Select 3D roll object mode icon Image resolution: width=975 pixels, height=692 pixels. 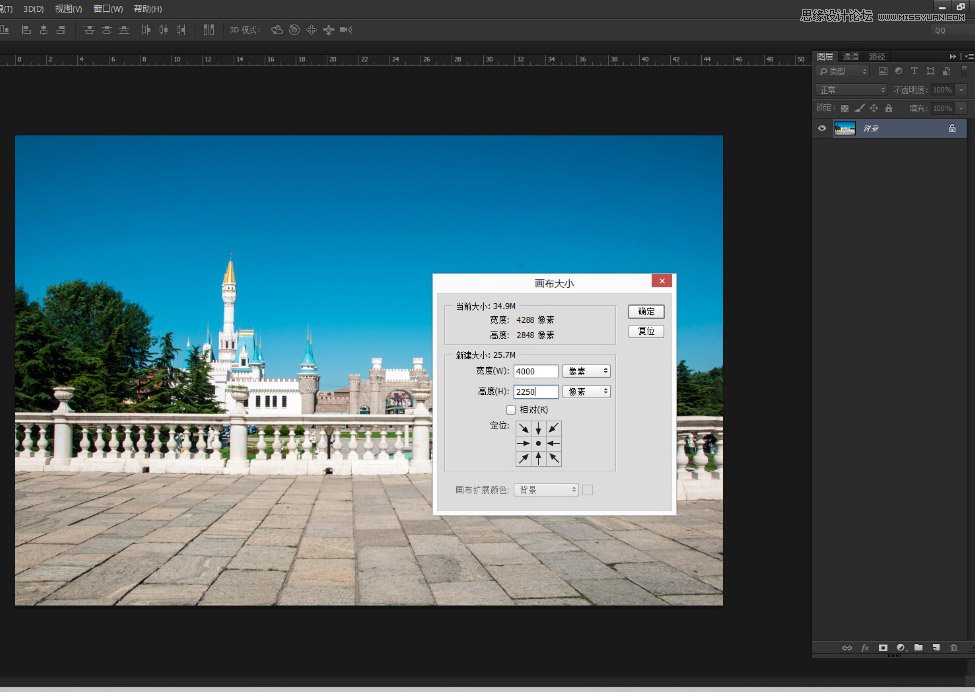(x=294, y=29)
